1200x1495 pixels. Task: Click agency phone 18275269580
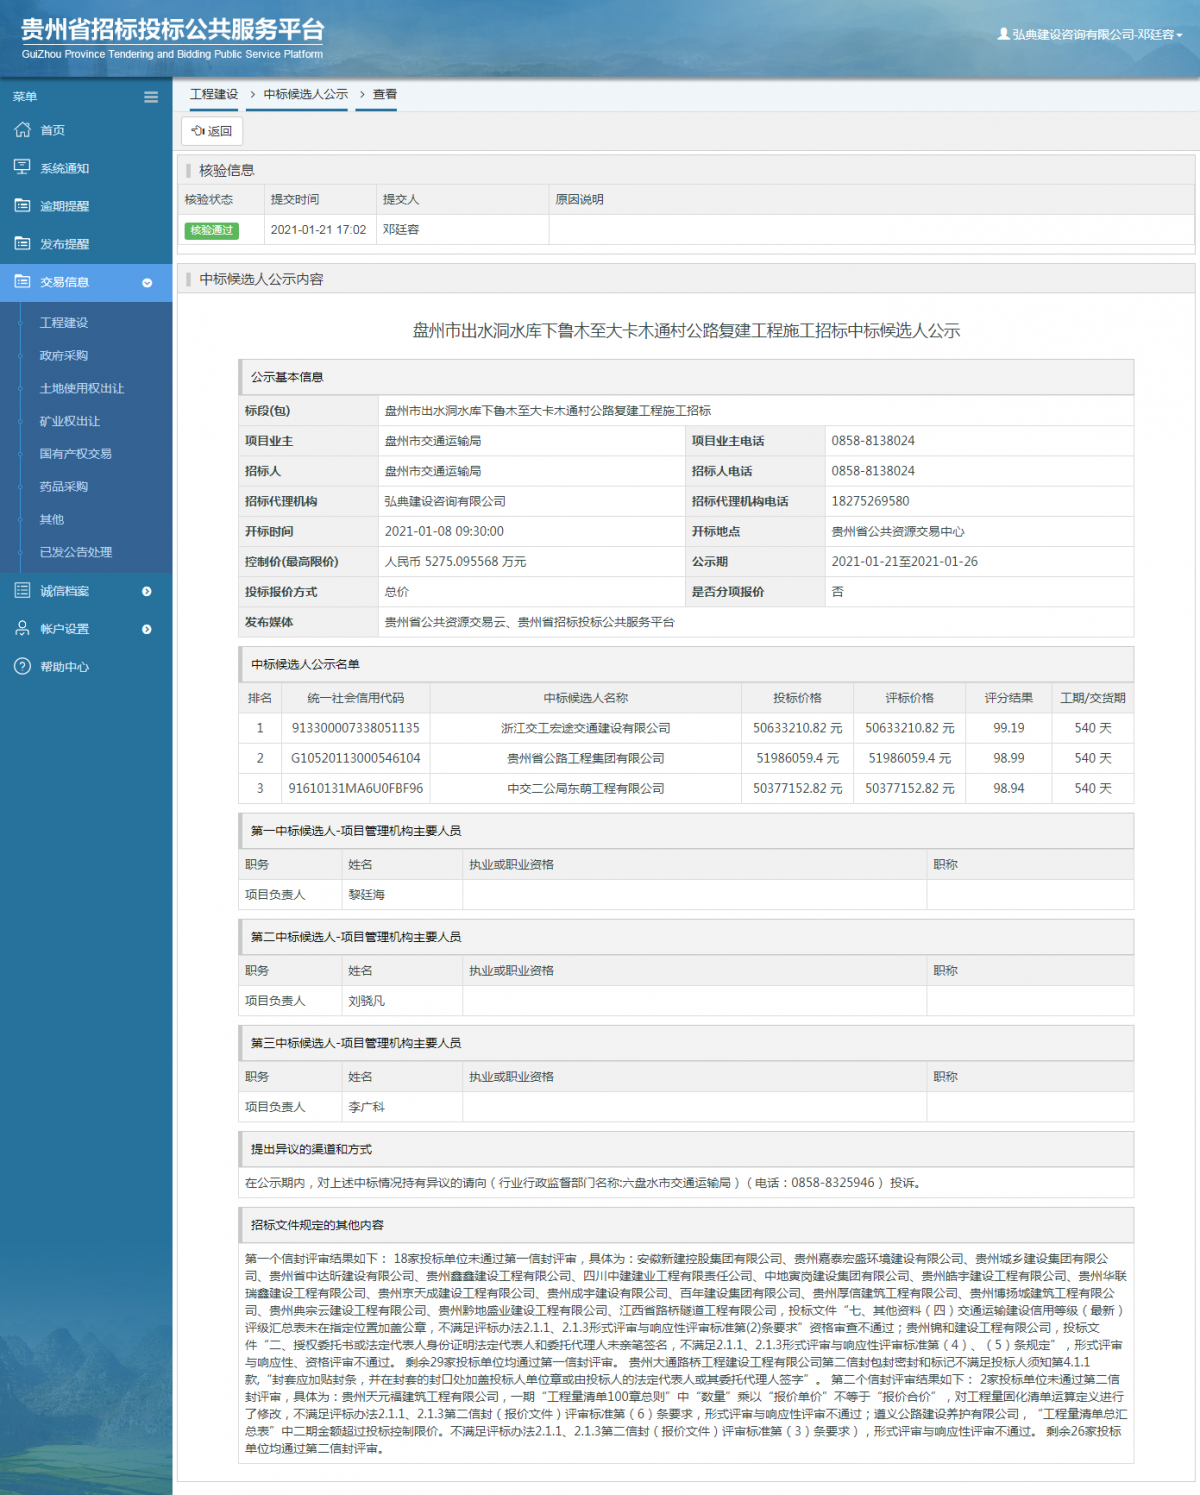[x=870, y=501]
